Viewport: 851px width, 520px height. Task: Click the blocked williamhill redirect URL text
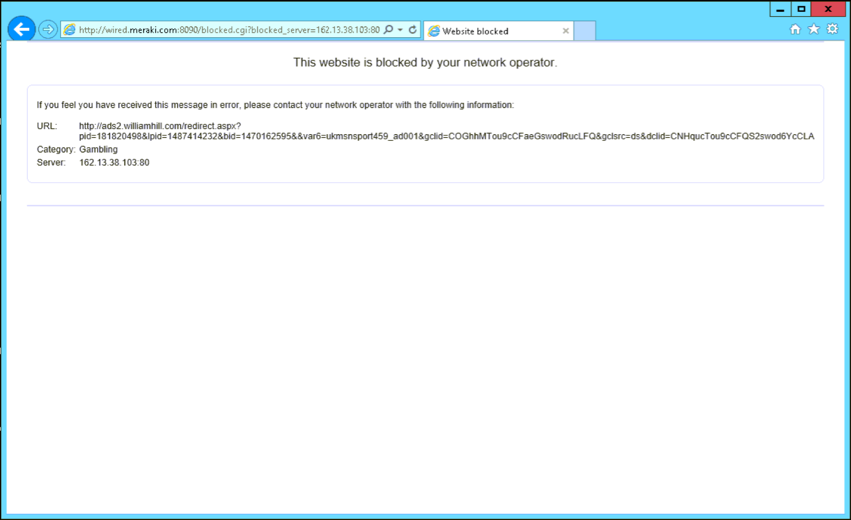446,131
